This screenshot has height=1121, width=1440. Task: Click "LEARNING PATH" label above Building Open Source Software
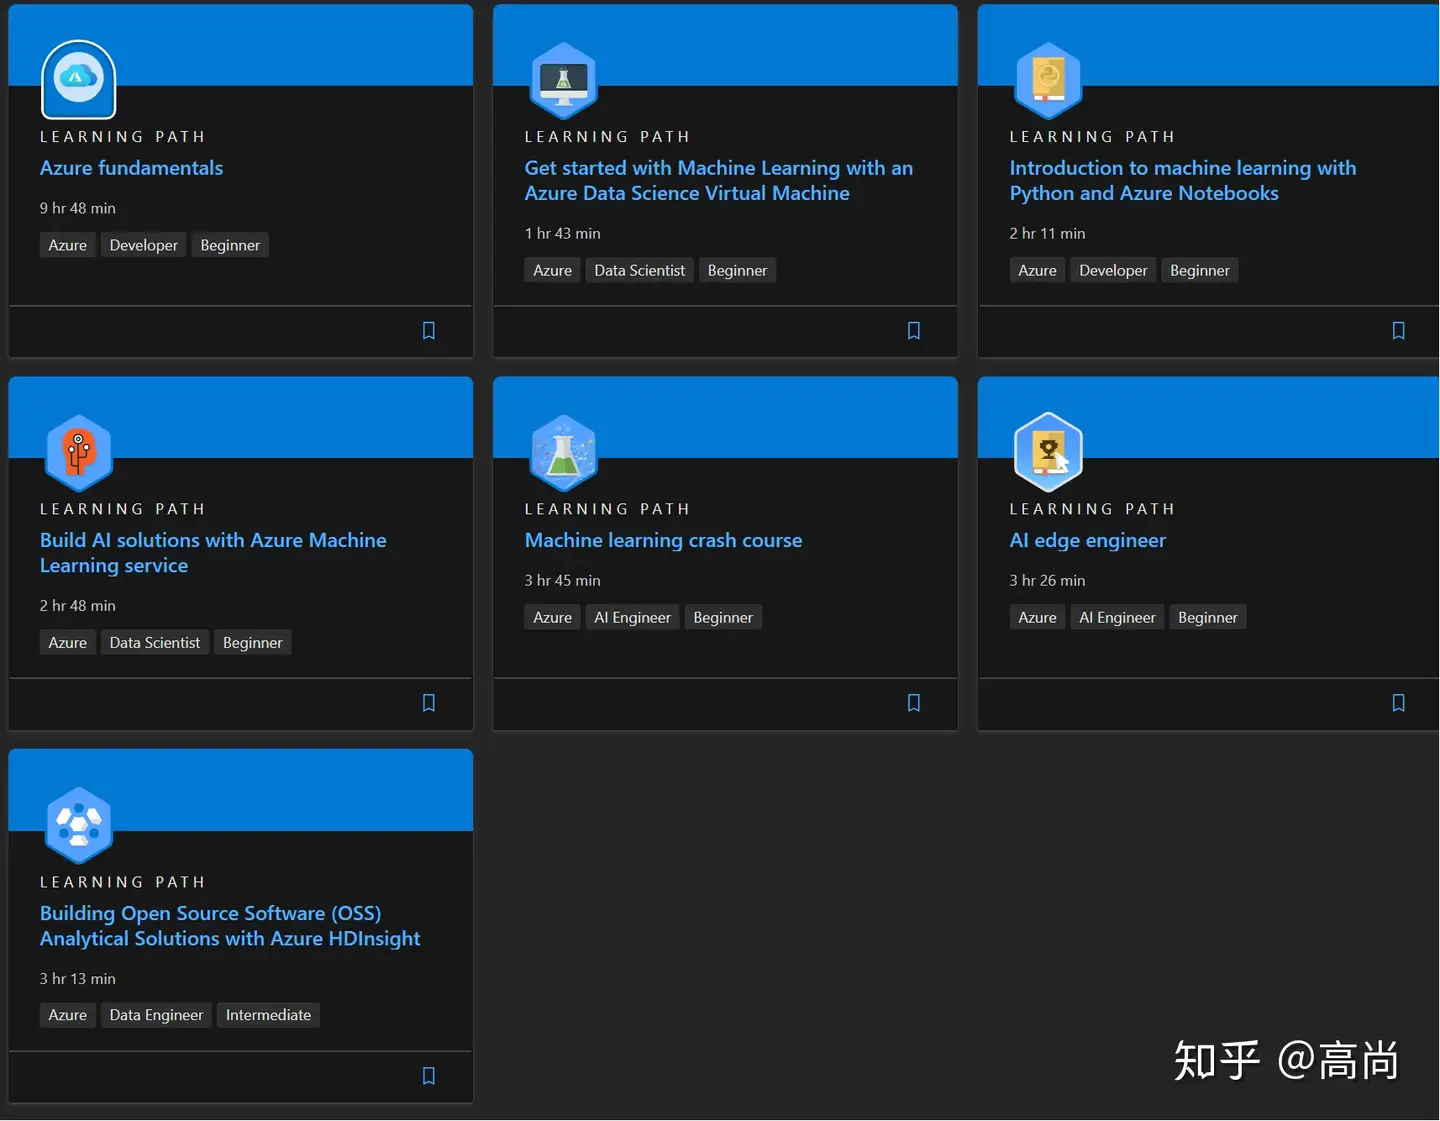point(123,882)
